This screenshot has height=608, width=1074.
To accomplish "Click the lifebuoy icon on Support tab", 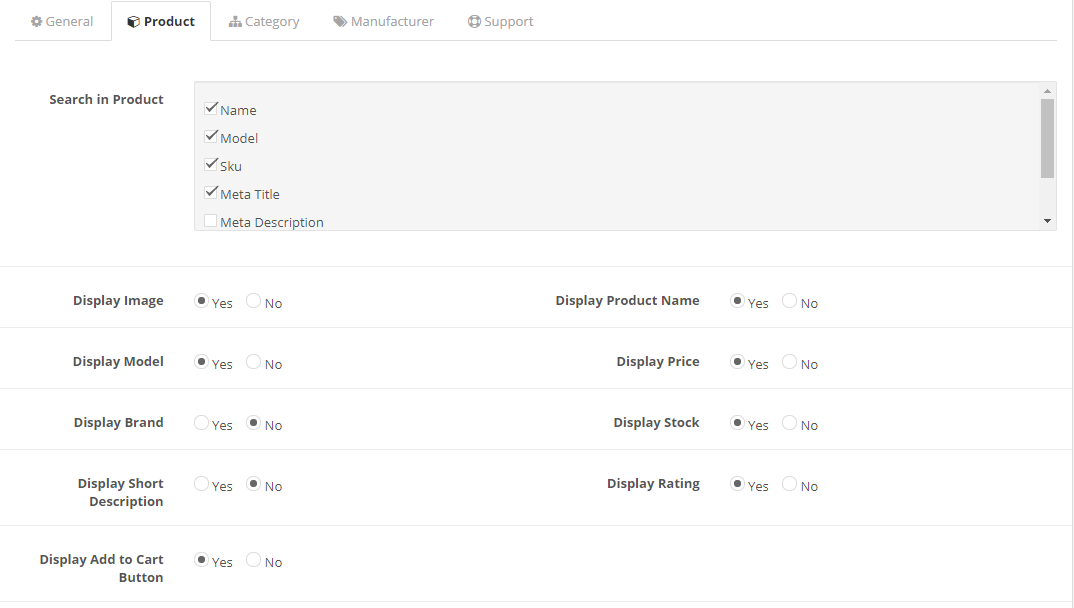I will coord(474,21).
